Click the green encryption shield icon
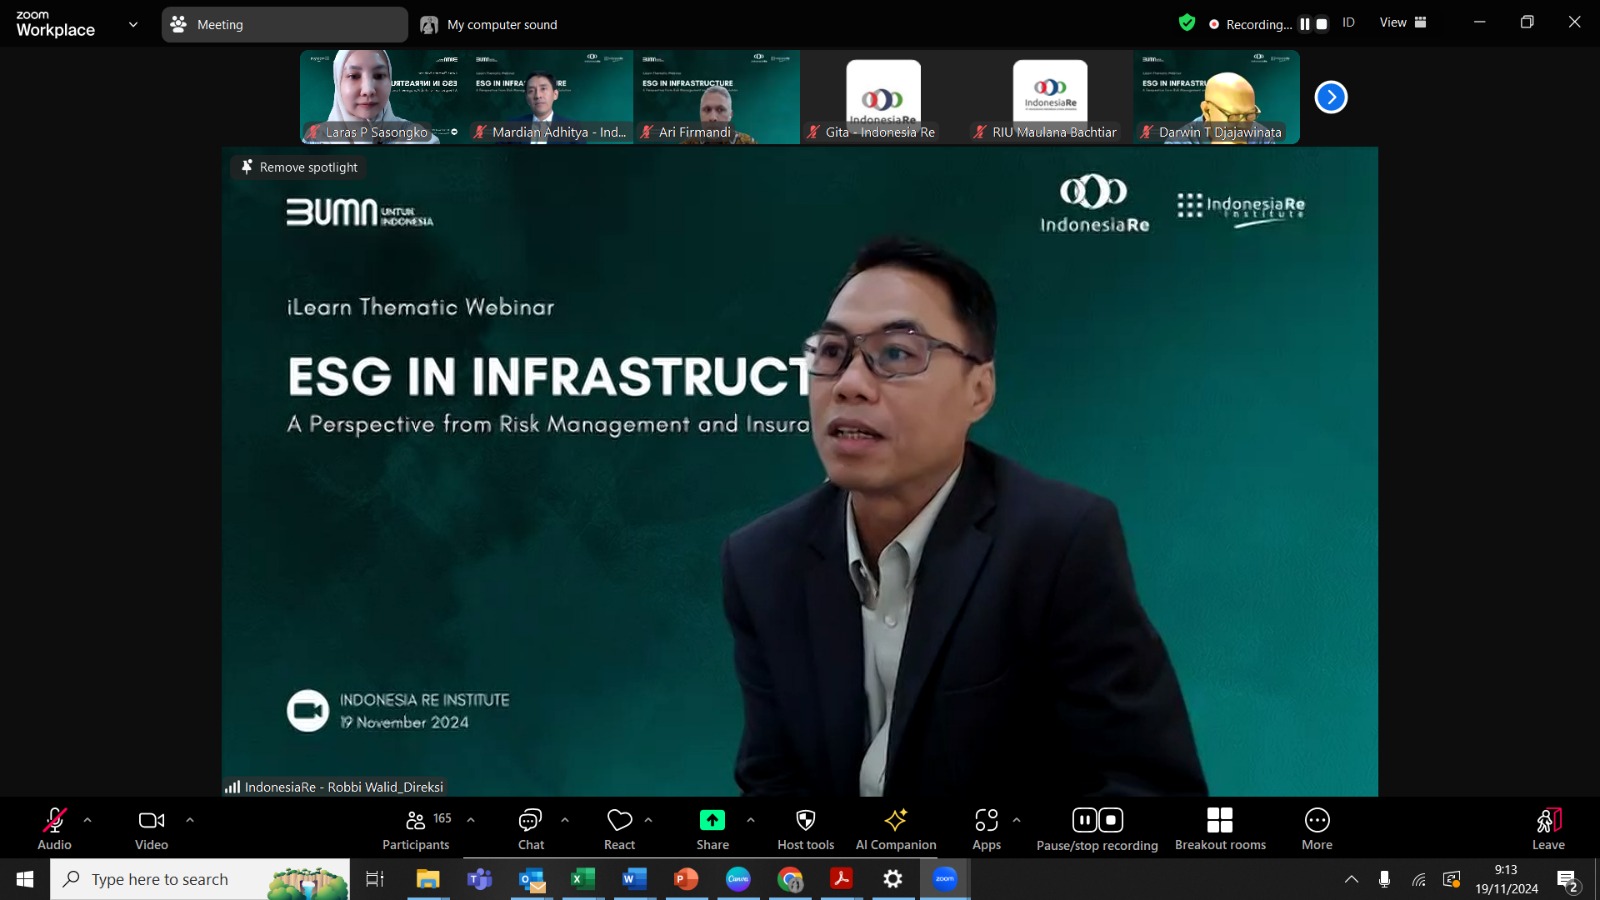1600x900 pixels. pyautogui.click(x=1187, y=23)
